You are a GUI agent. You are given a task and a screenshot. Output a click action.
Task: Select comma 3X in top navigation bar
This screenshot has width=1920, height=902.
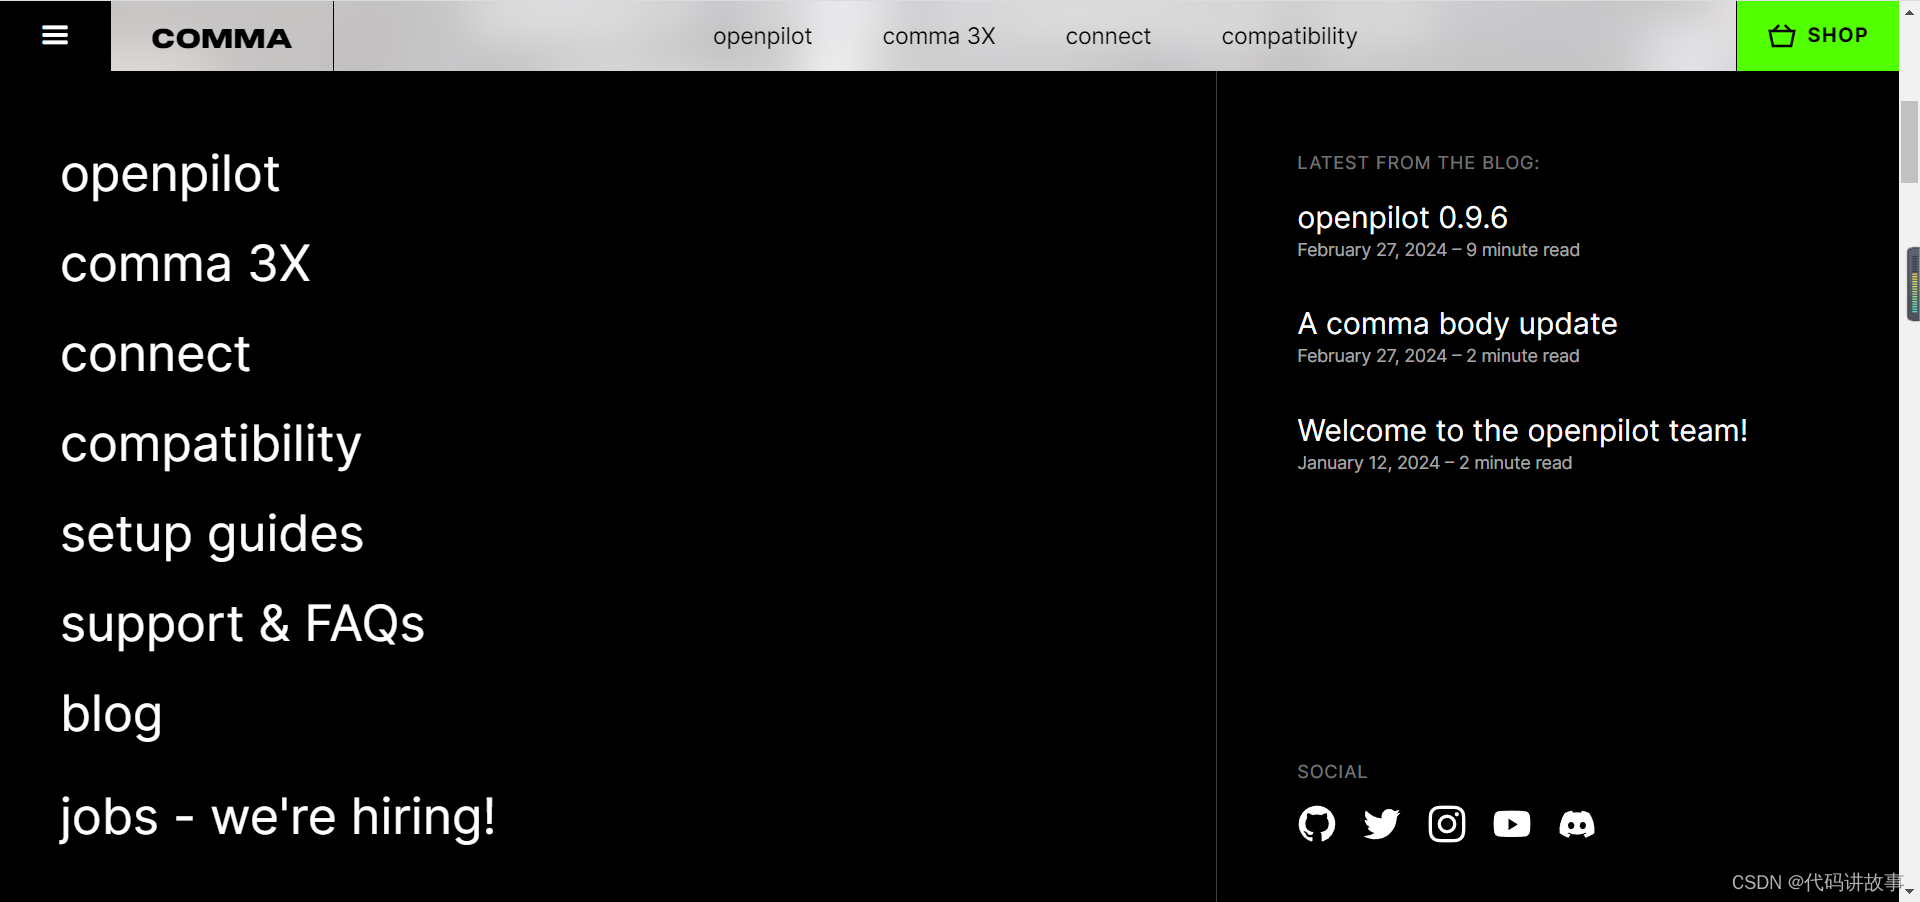click(x=938, y=36)
